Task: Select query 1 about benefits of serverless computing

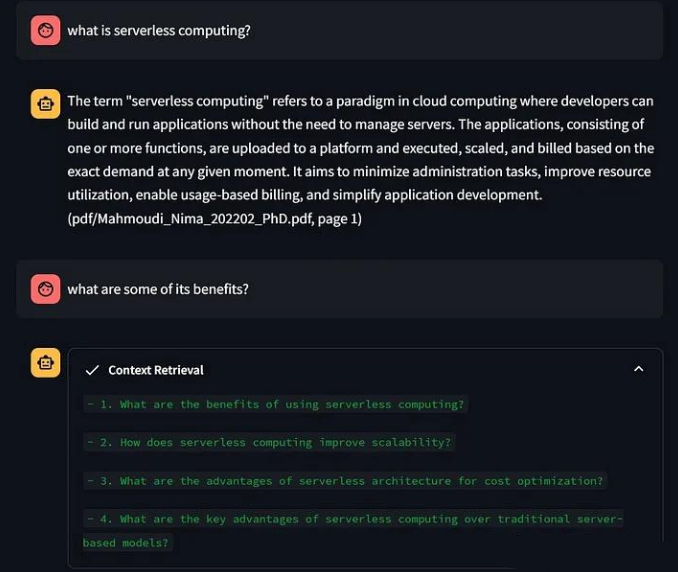Action: point(275,405)
